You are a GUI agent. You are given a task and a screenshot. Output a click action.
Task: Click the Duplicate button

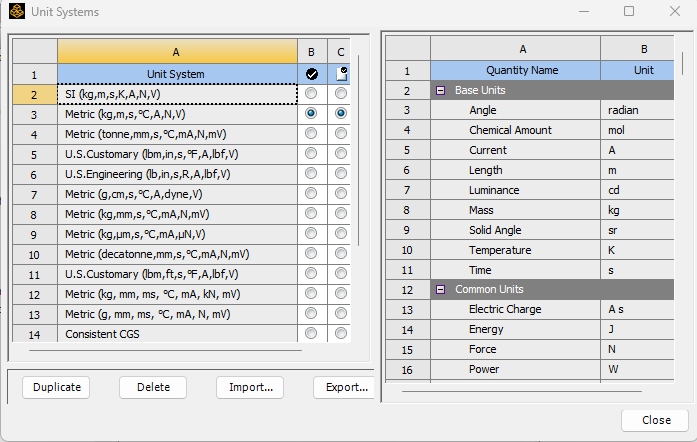56,387
